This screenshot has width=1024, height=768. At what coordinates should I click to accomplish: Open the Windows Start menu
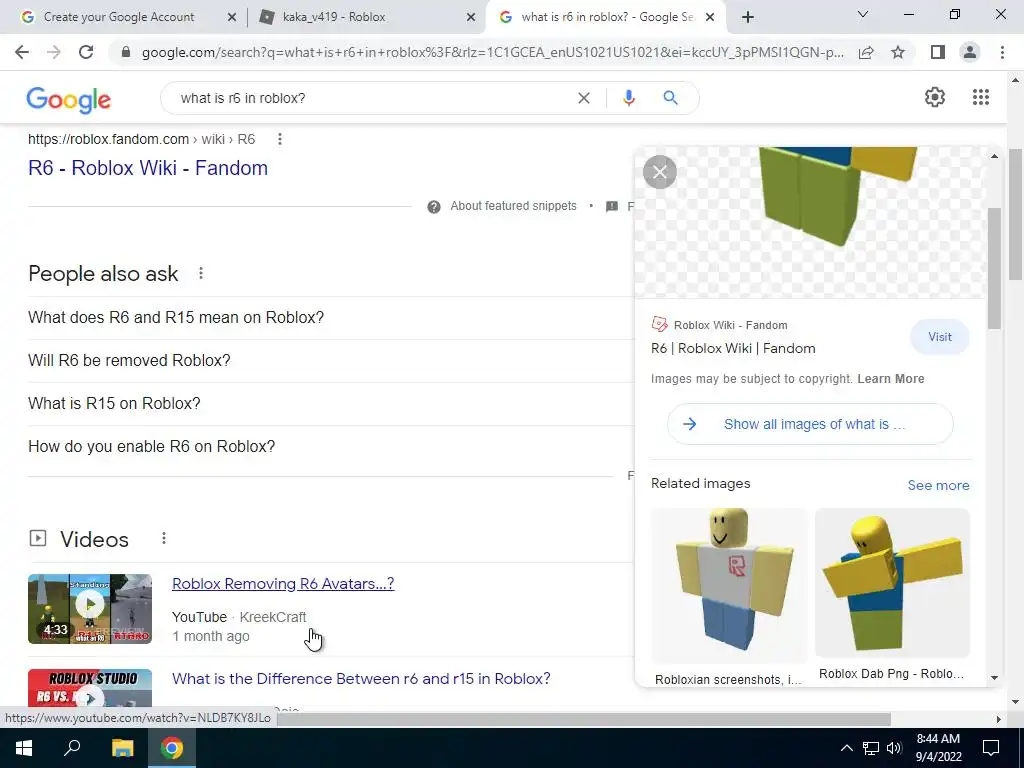24,748
